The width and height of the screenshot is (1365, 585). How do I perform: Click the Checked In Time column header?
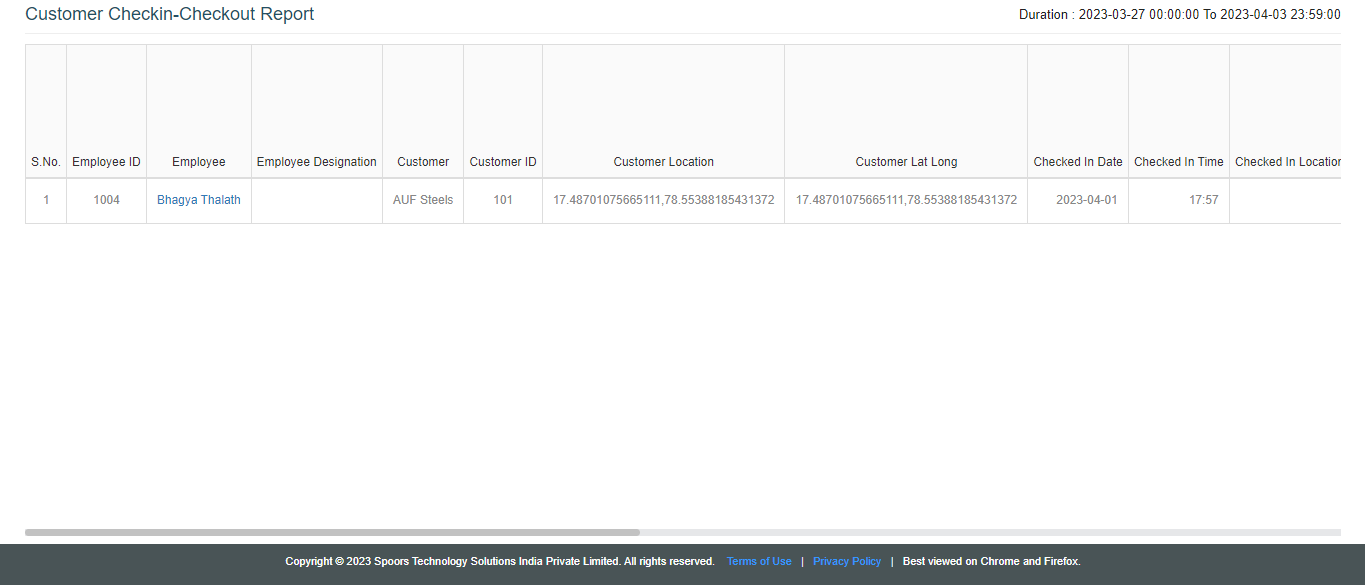[1178, 162]
